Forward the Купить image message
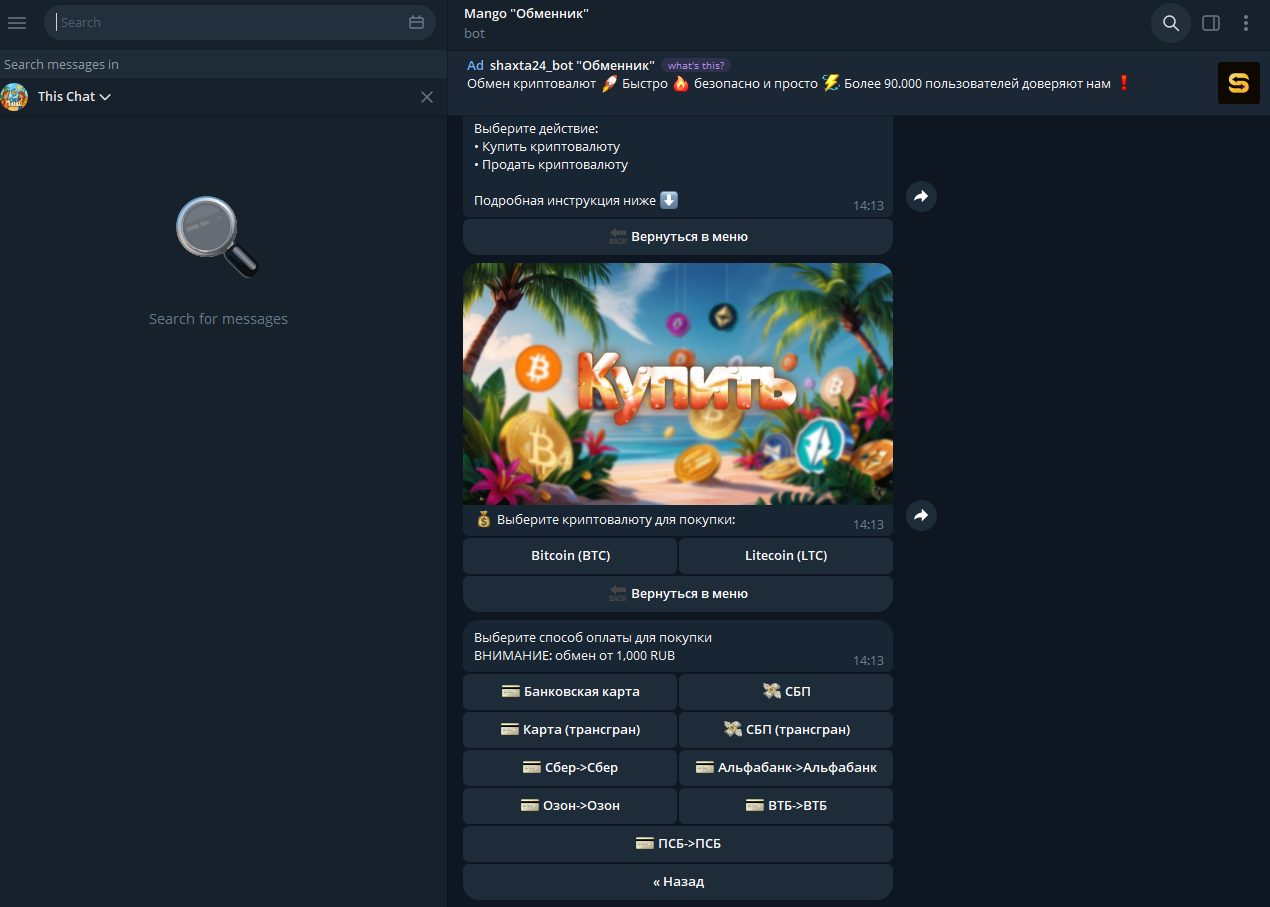This screenshot has height=907, width=1270. pos(921,515)
